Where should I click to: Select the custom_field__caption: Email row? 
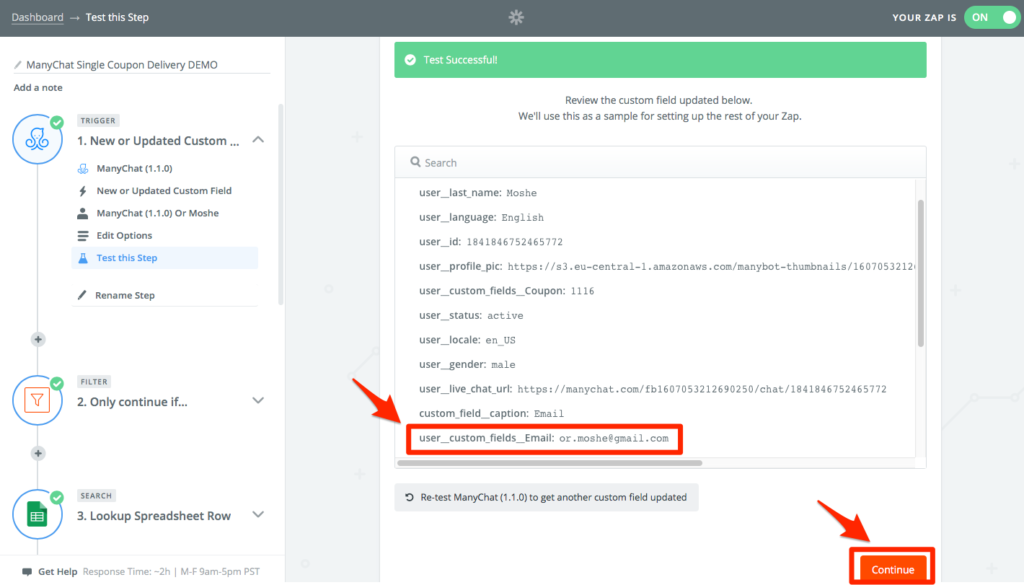point(491,413)
